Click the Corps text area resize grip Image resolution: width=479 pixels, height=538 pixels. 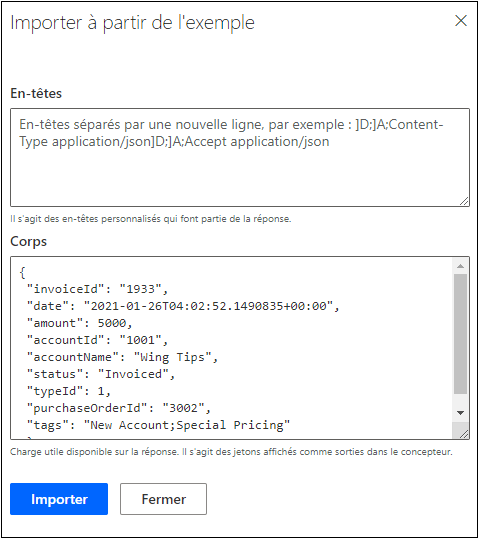[464, 434]
